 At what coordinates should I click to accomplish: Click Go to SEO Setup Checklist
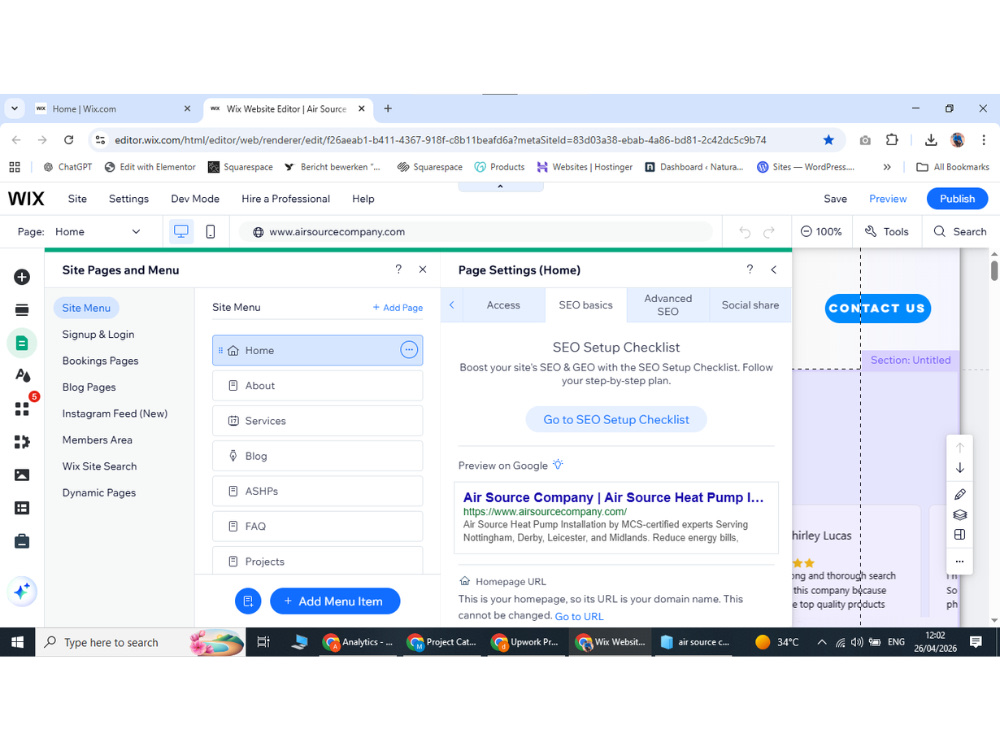tap(616, 420)
